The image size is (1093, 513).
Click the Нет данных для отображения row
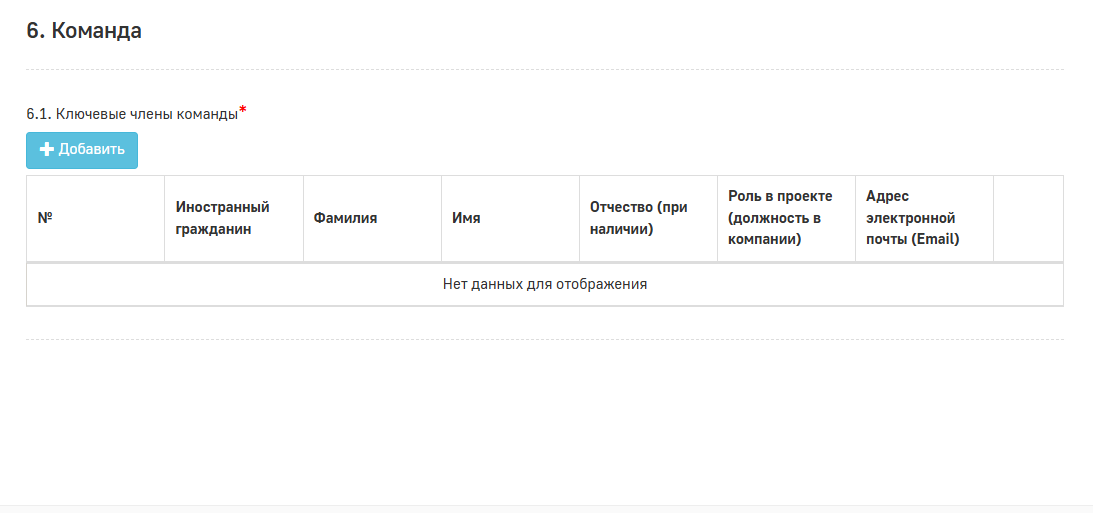545,284
